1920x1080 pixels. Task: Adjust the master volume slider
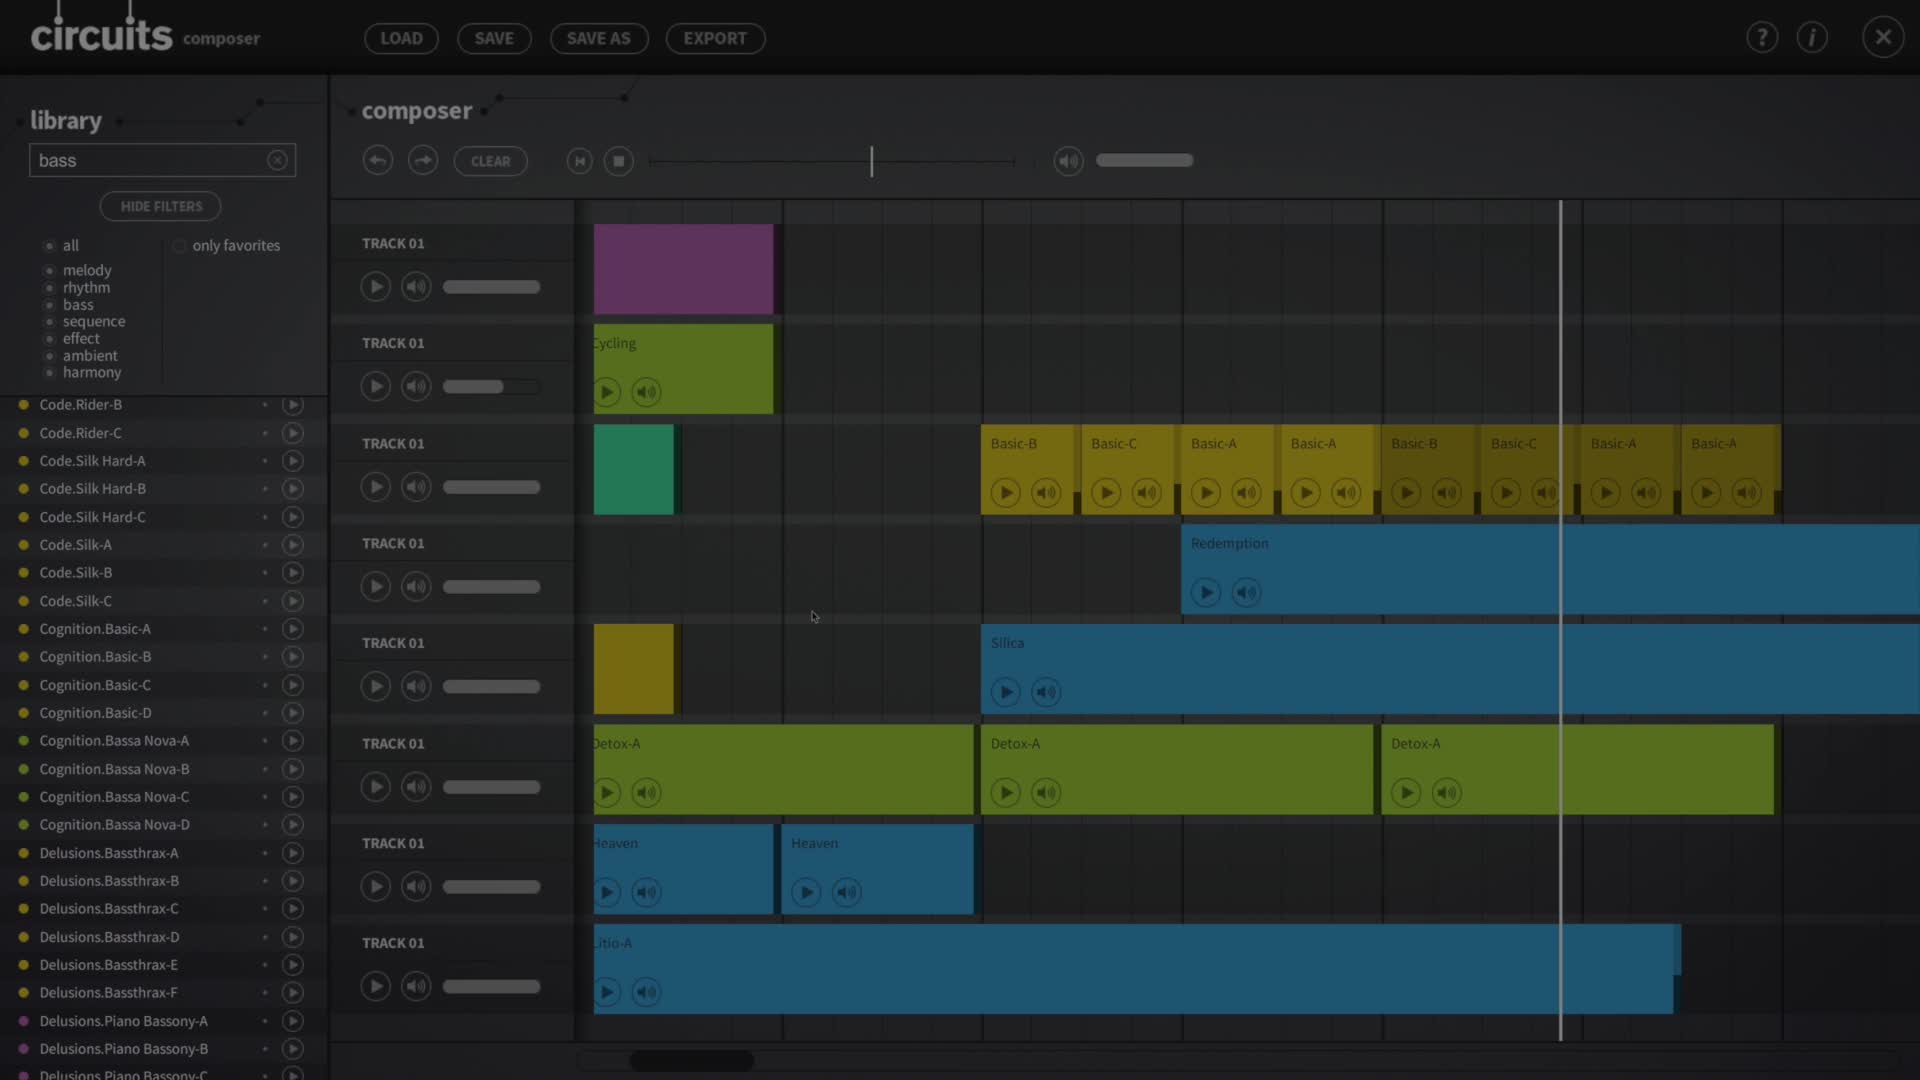coord(1144,160)
